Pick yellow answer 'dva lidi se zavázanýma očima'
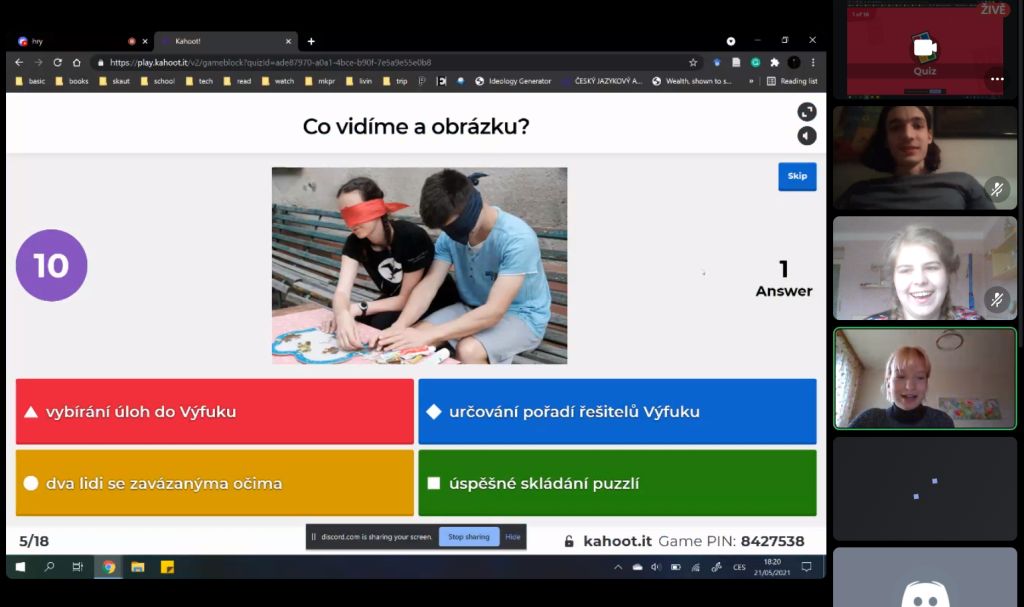The height and width of the screenshot is (607, 1024). pos(215,483)
